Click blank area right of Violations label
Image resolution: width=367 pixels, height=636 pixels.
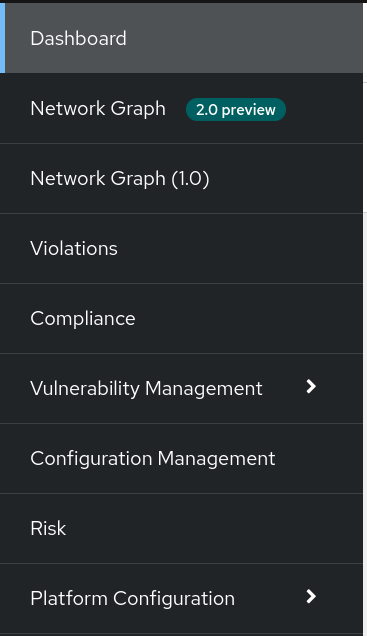click(x=239, y=248)
